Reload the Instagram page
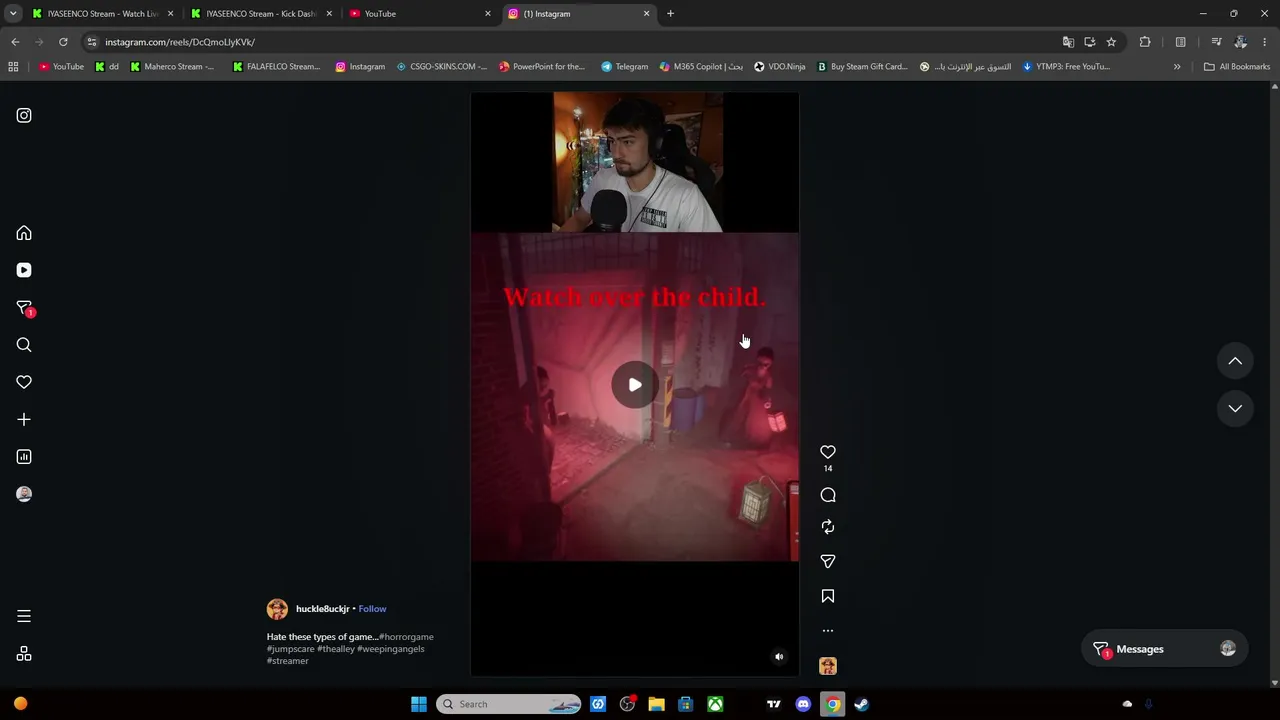 pyautogui.click(x=63, y=42)
